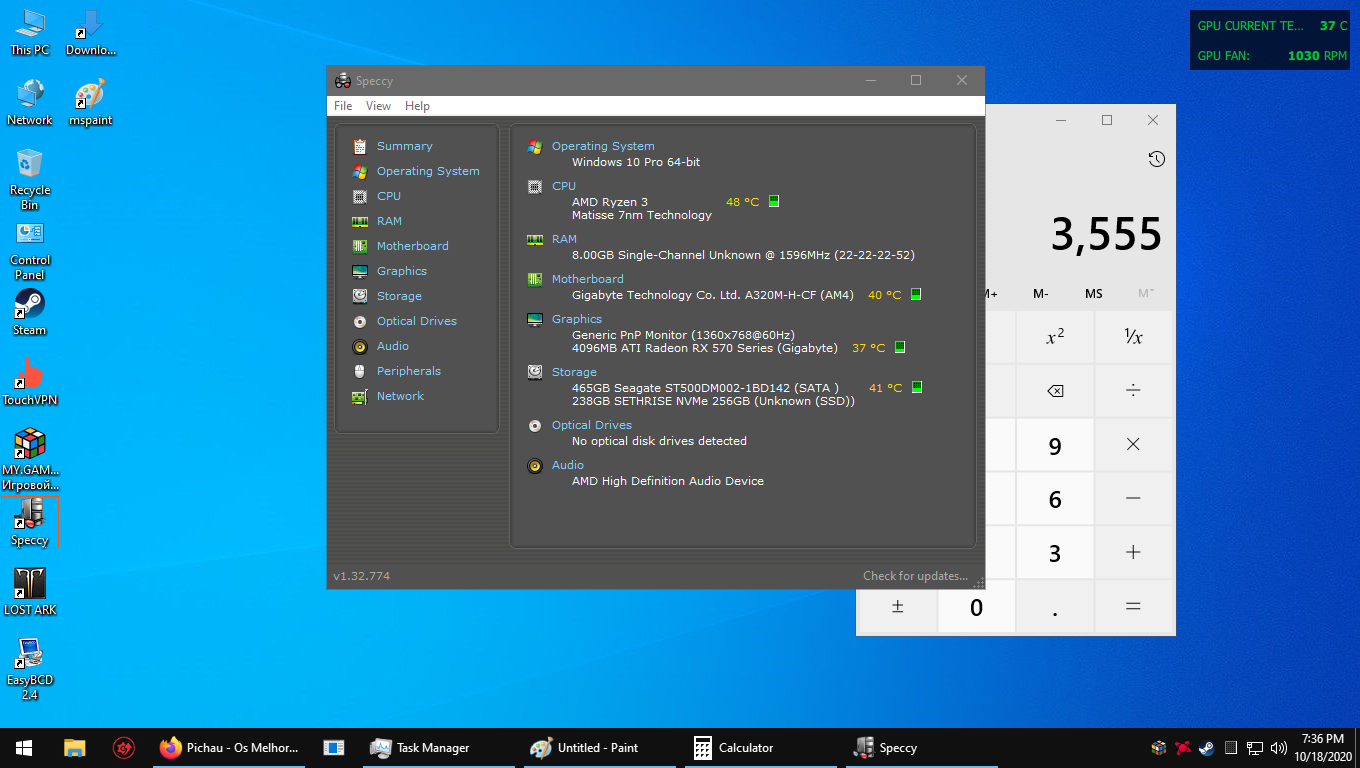Open the Windows Start menu
The image size is (1360, 768).
point(24,748)
